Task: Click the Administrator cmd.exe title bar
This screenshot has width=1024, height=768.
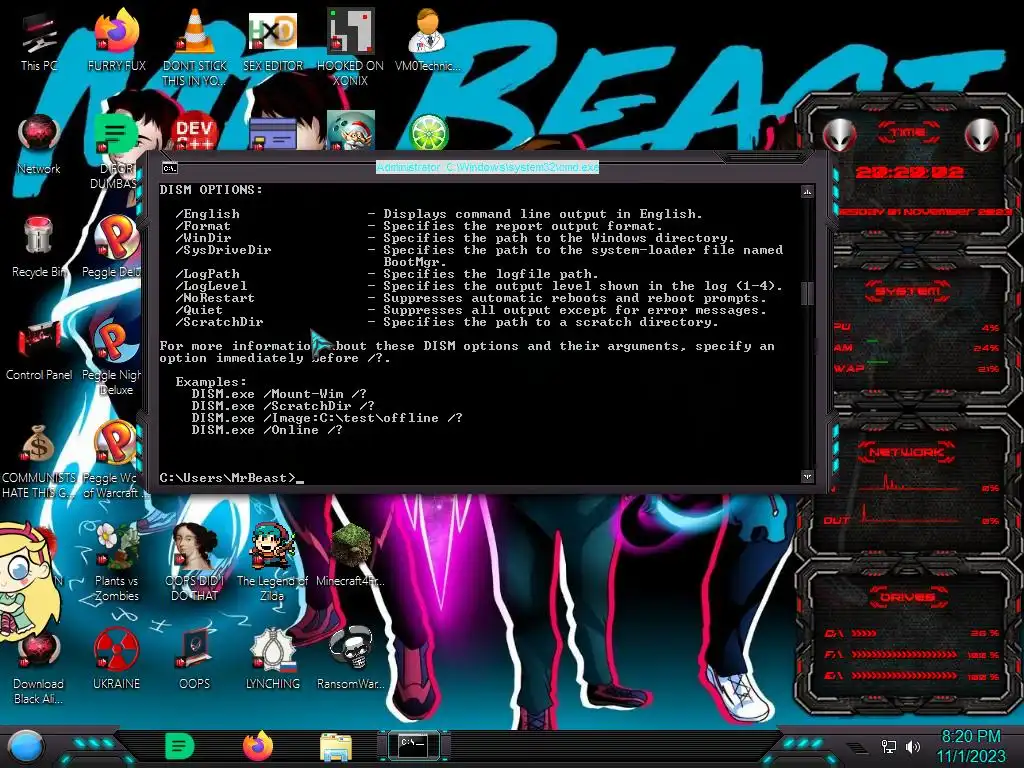Action: click(x=487, y=168)
